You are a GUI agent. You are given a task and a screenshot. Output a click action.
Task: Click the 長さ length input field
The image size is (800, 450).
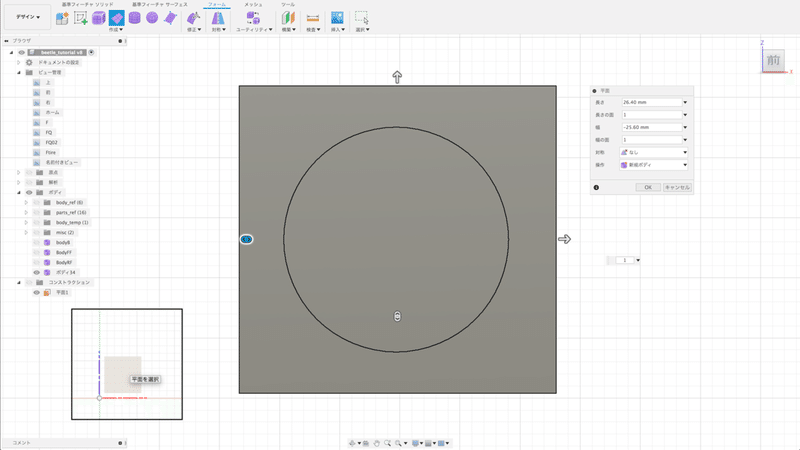coord(652,103)
